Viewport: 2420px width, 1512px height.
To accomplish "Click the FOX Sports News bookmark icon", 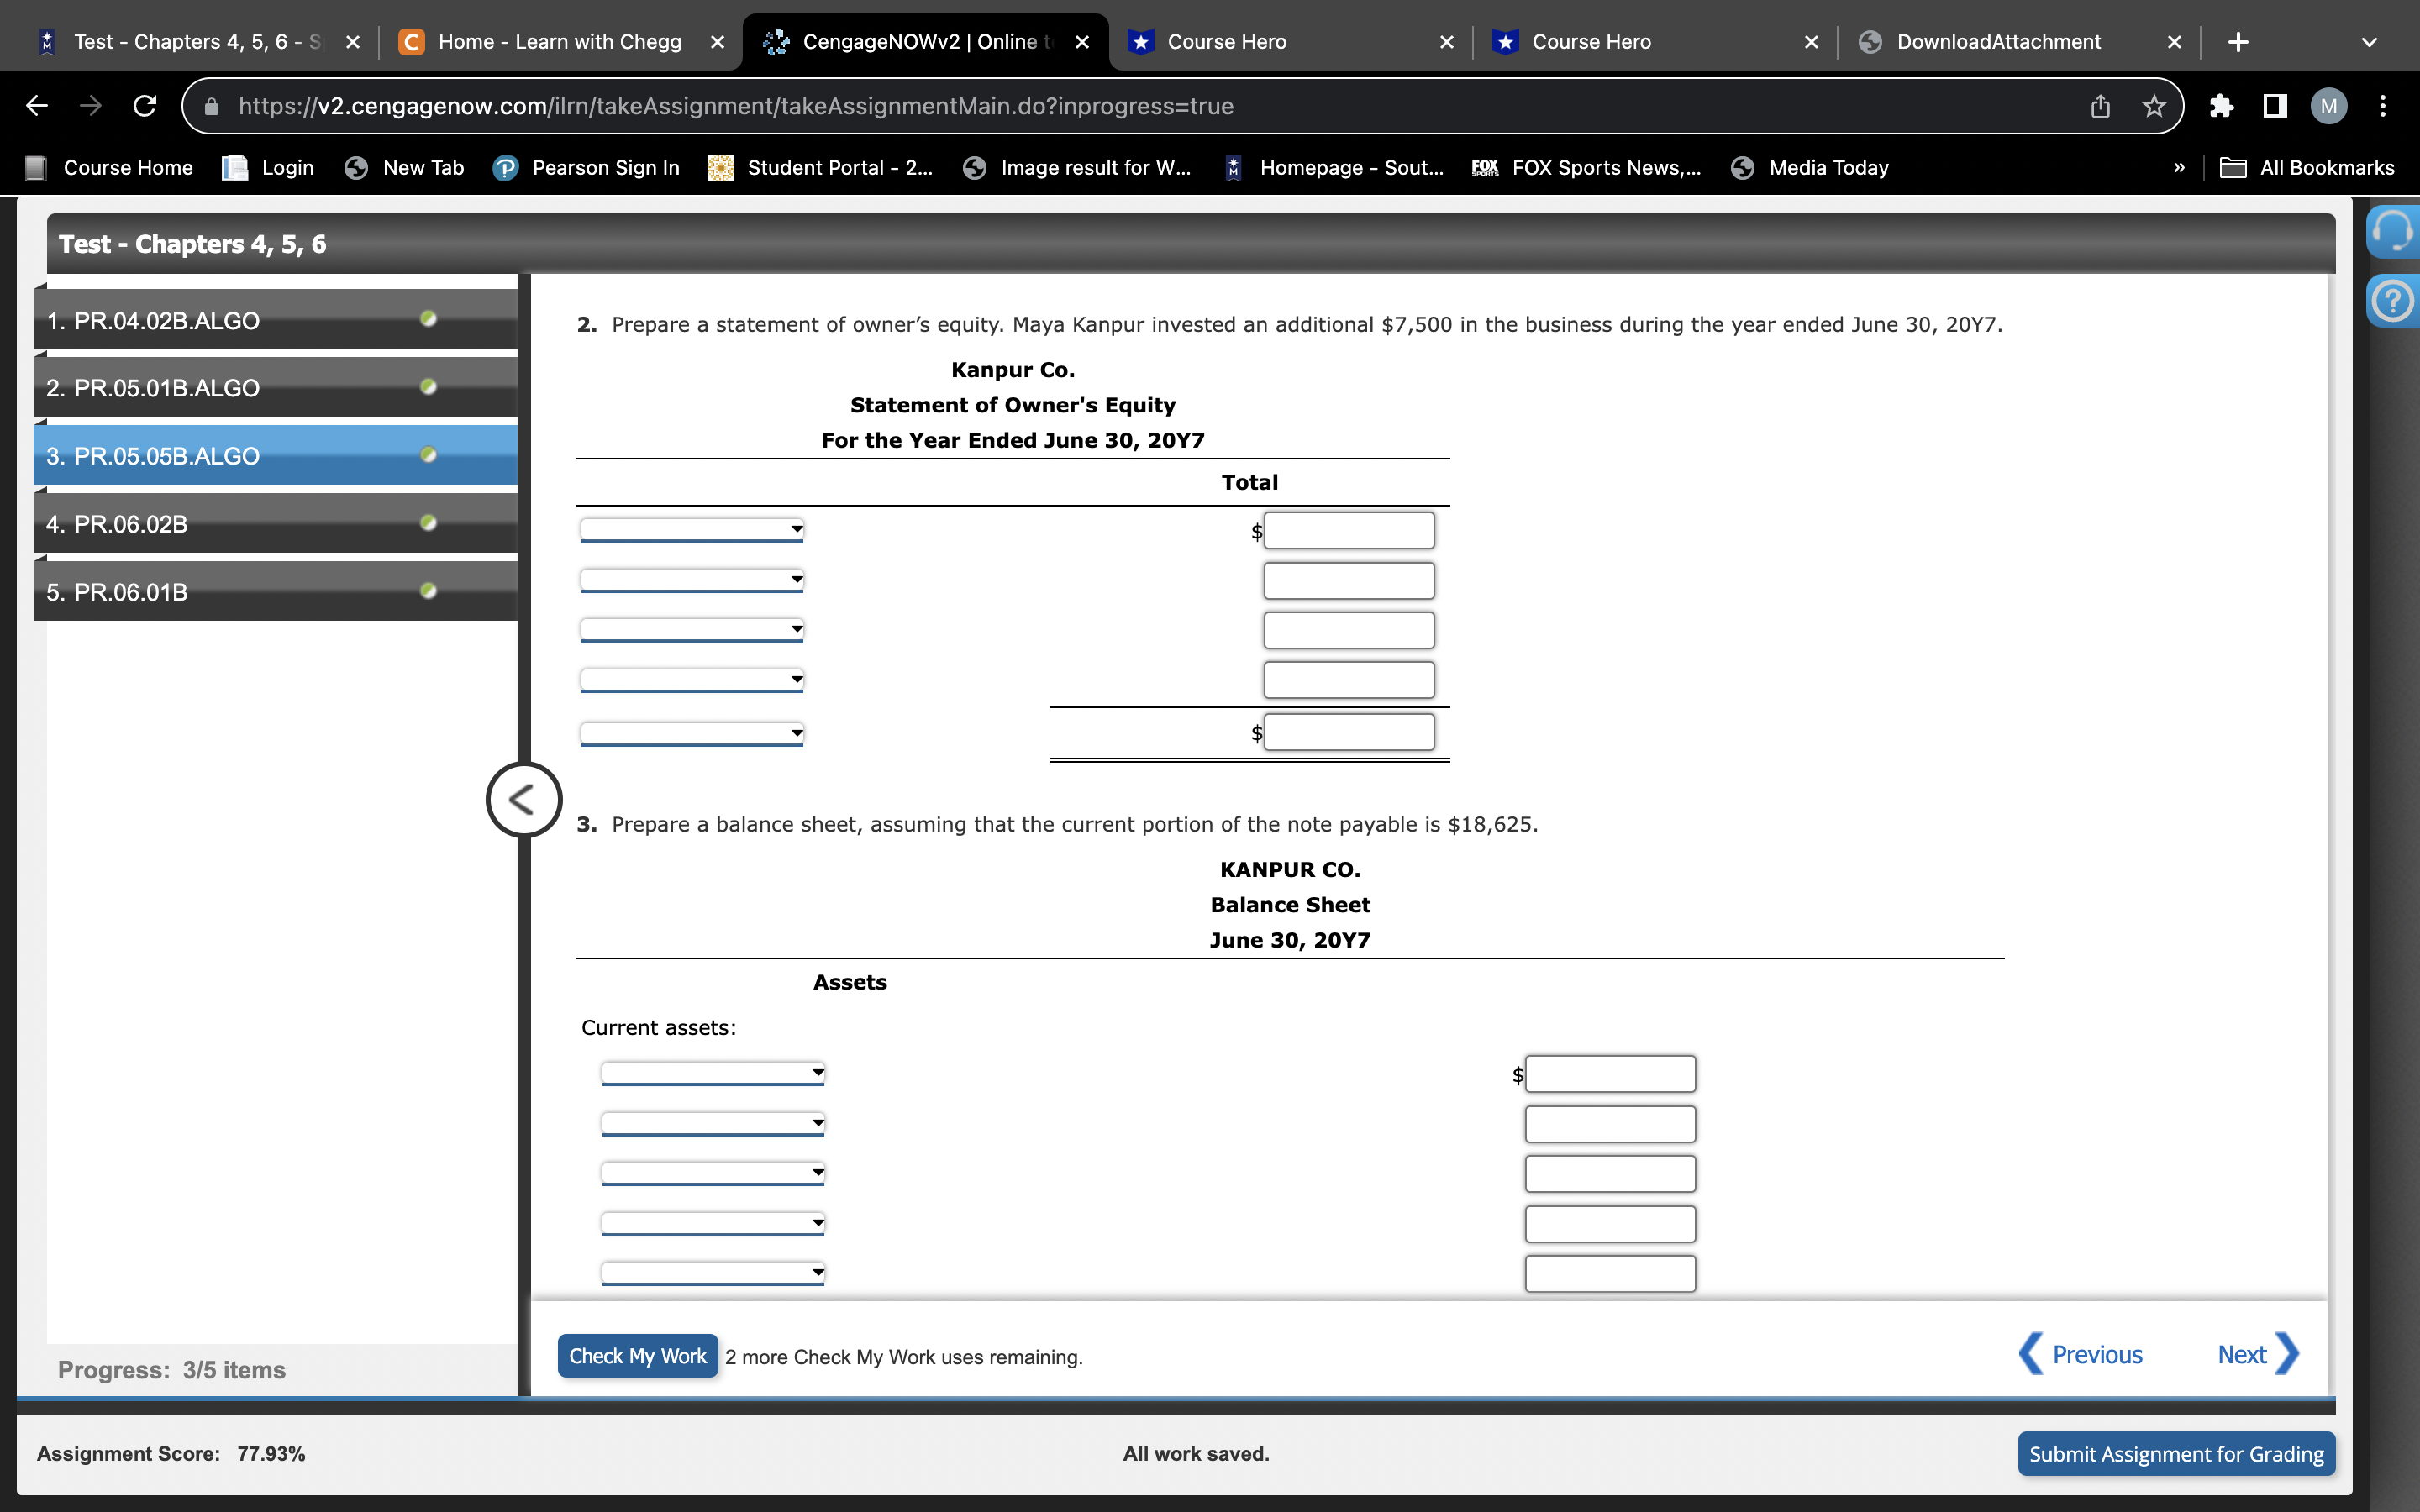I will pos(1484,168).
